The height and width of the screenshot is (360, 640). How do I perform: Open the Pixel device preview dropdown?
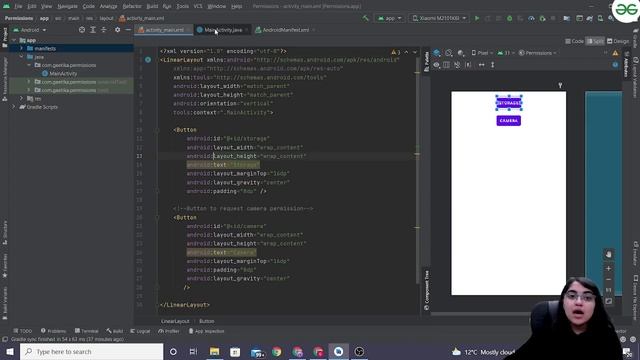482,53
